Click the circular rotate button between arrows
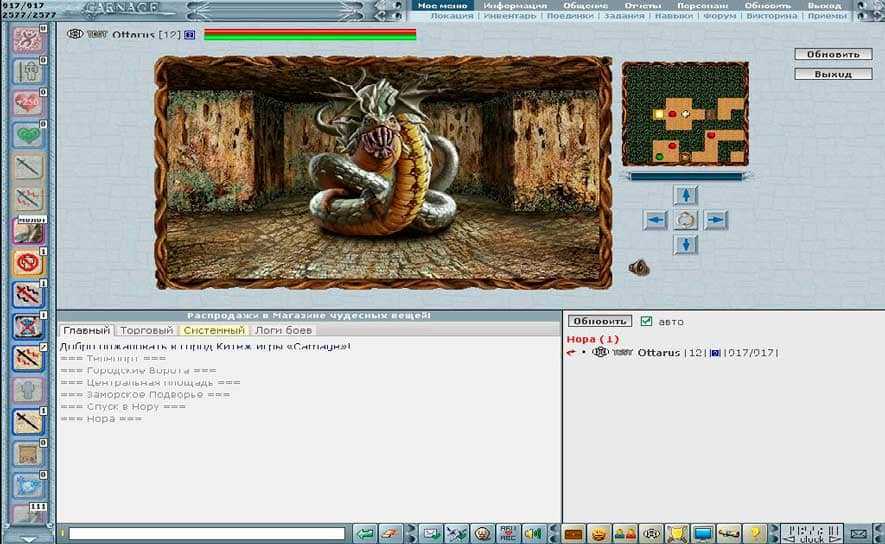 [685, 220]
